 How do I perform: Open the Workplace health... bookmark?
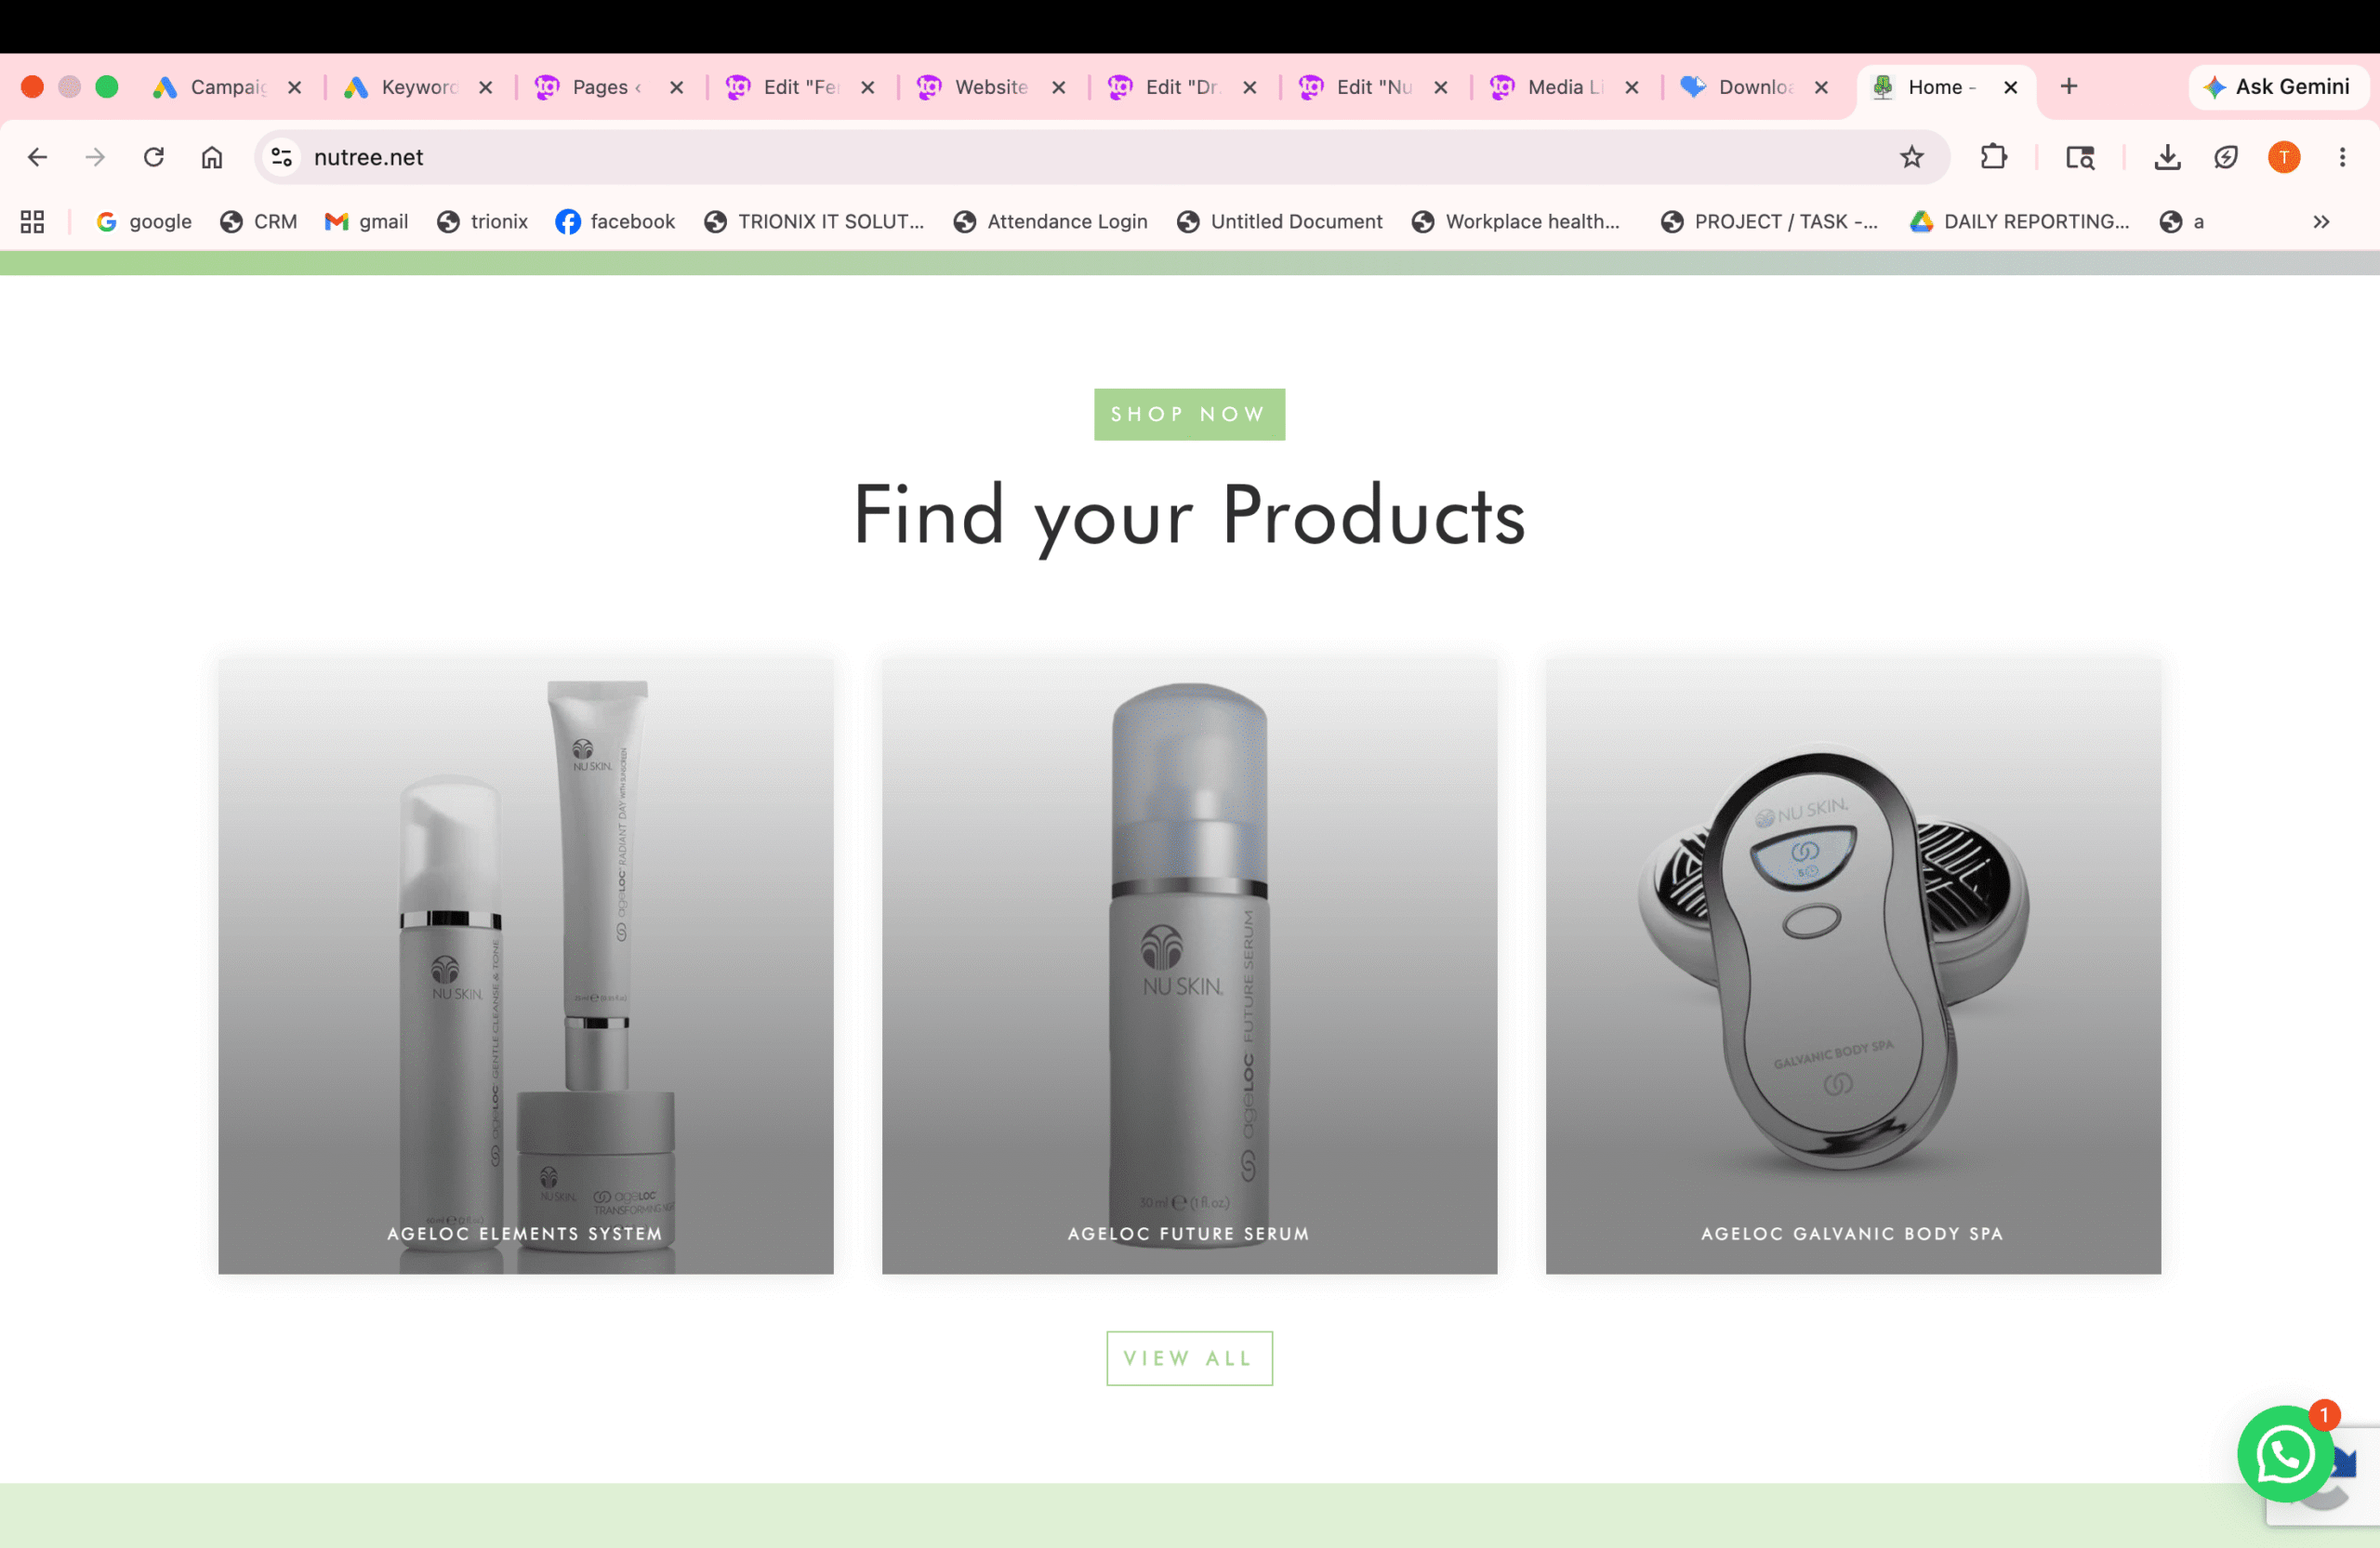tap(1516, 222)
